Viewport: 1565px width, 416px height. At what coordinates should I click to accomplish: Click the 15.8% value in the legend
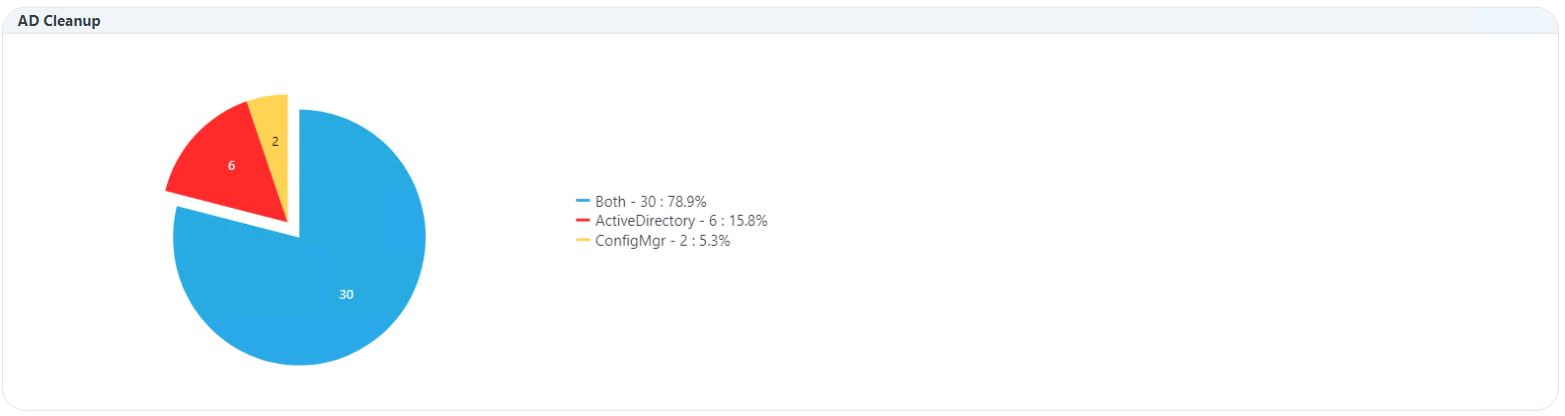(x=747, y=221)
